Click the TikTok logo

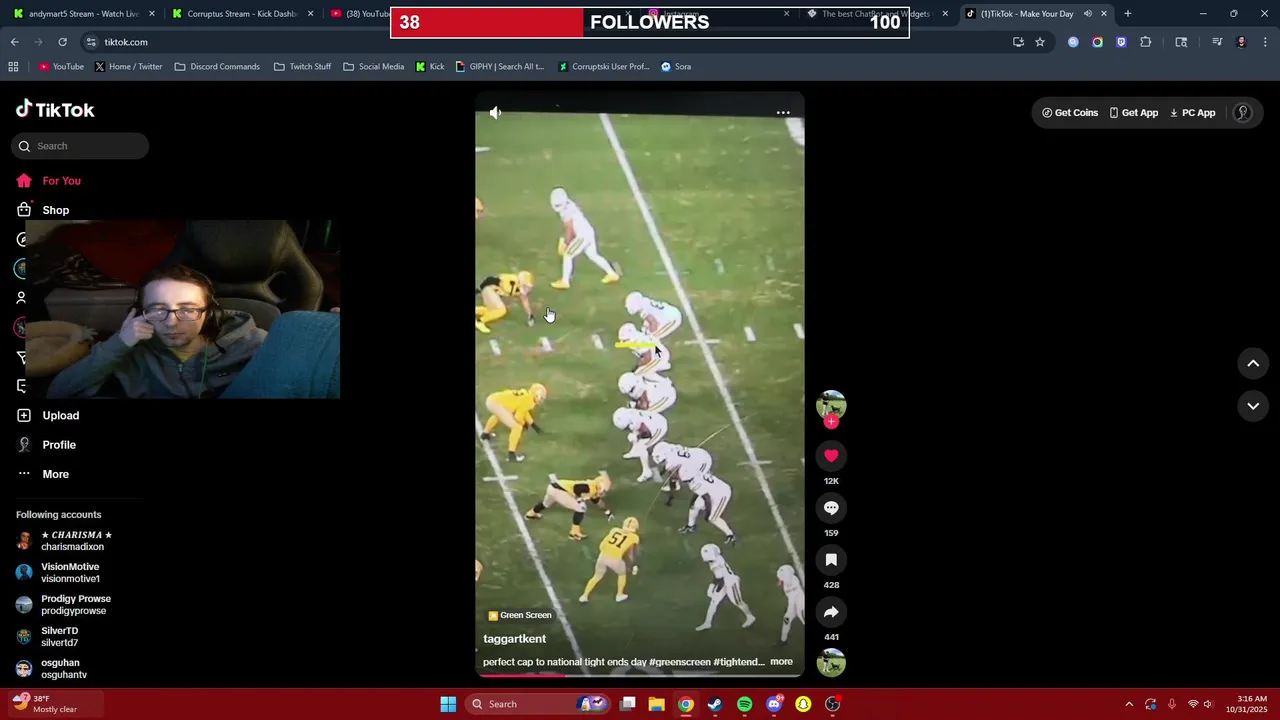(x=55, y=110)
